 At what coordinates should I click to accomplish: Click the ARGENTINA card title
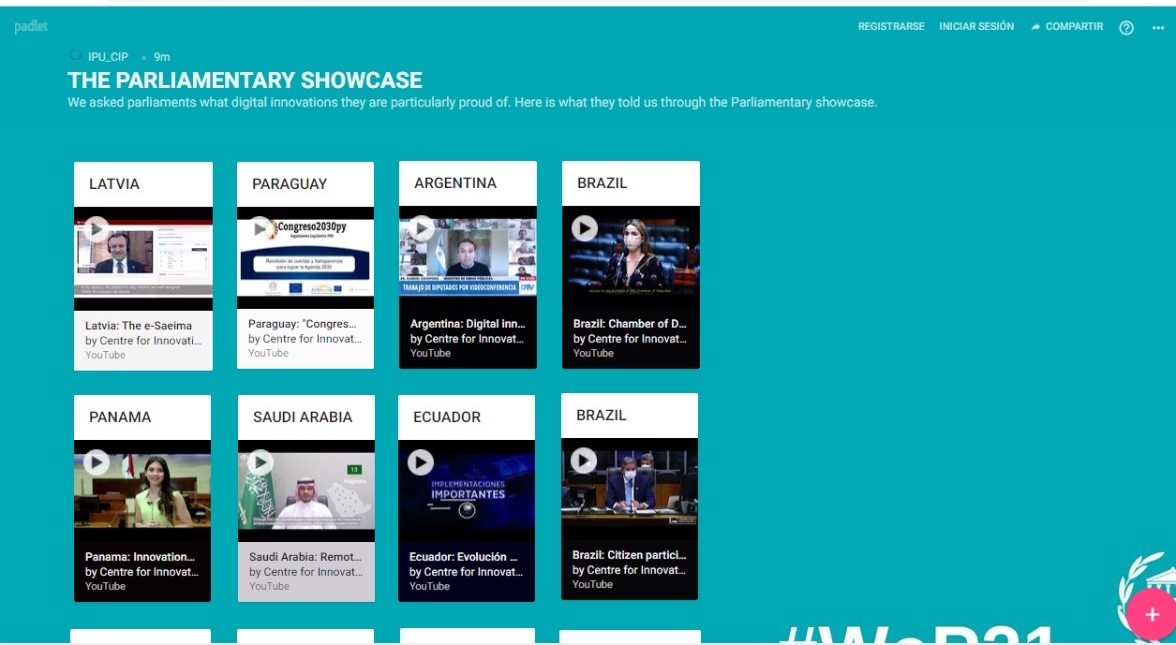[x=455, y=183]
